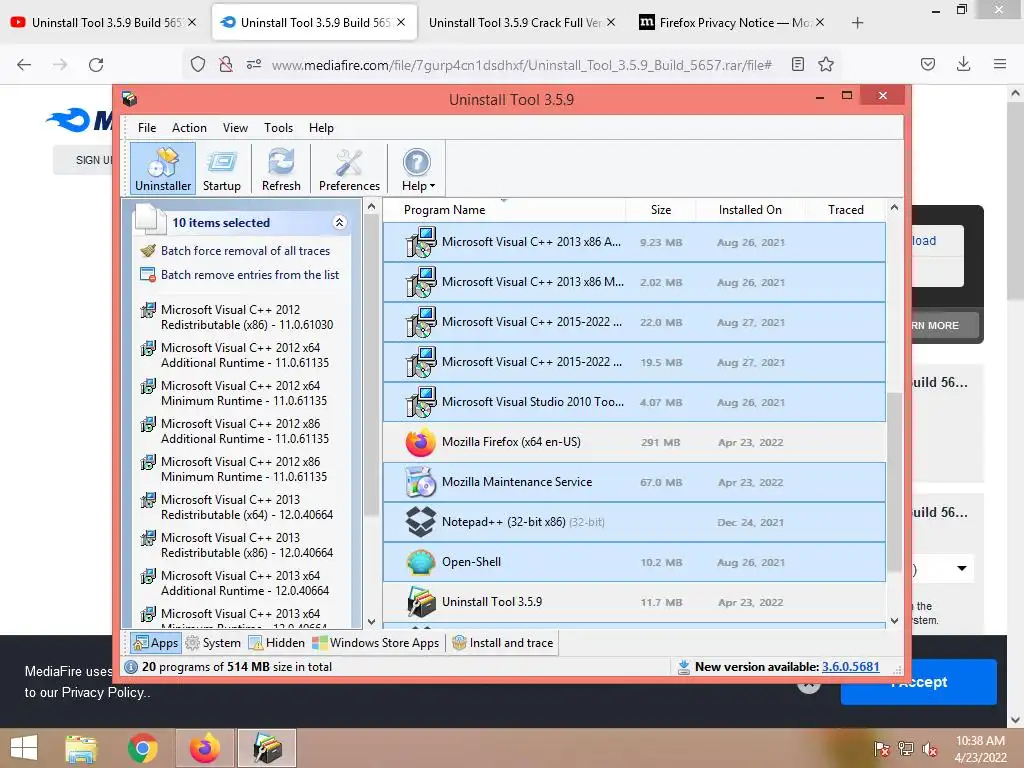Sort by Size column header
Image resolution: width=1024 pixels, height=768 pixels.
point(661,210)
